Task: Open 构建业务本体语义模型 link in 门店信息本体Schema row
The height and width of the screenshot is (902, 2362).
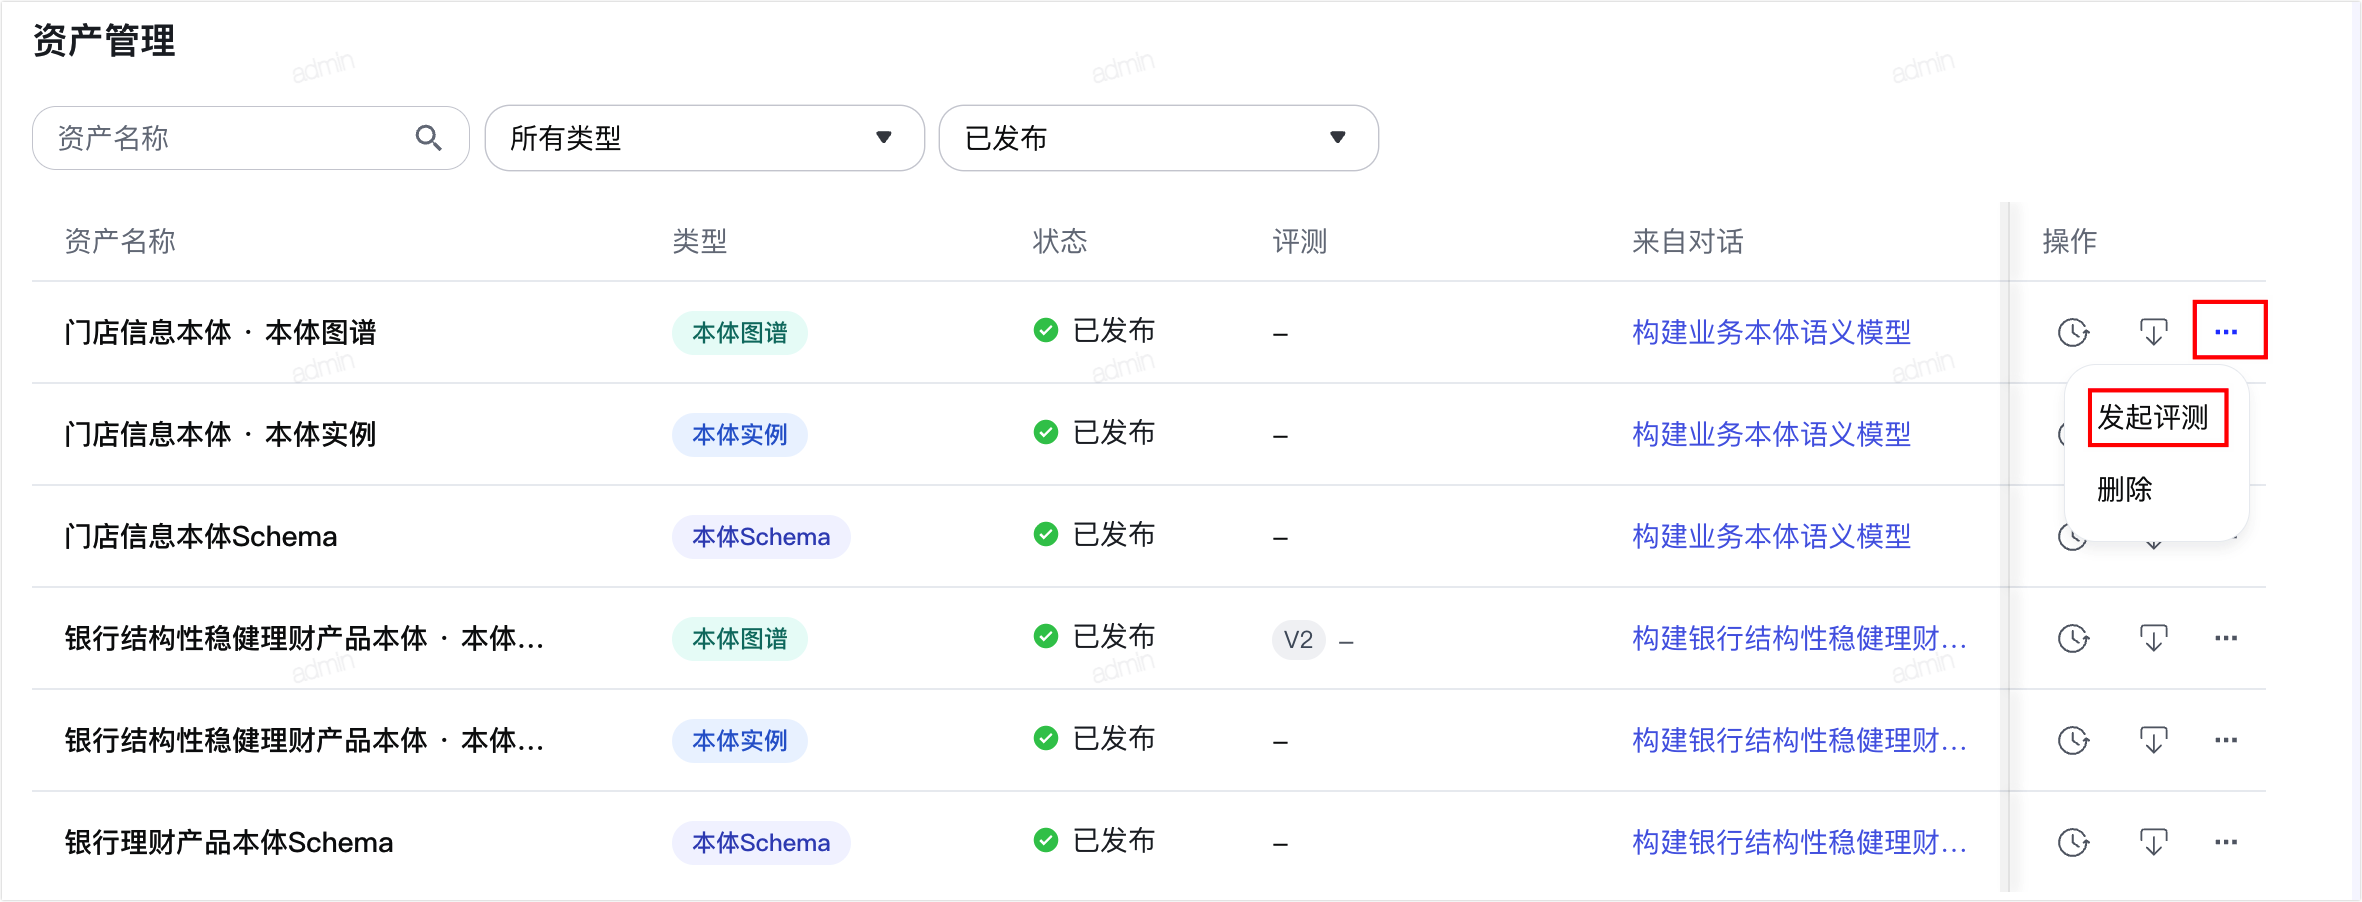Action: coord(1771,536)
